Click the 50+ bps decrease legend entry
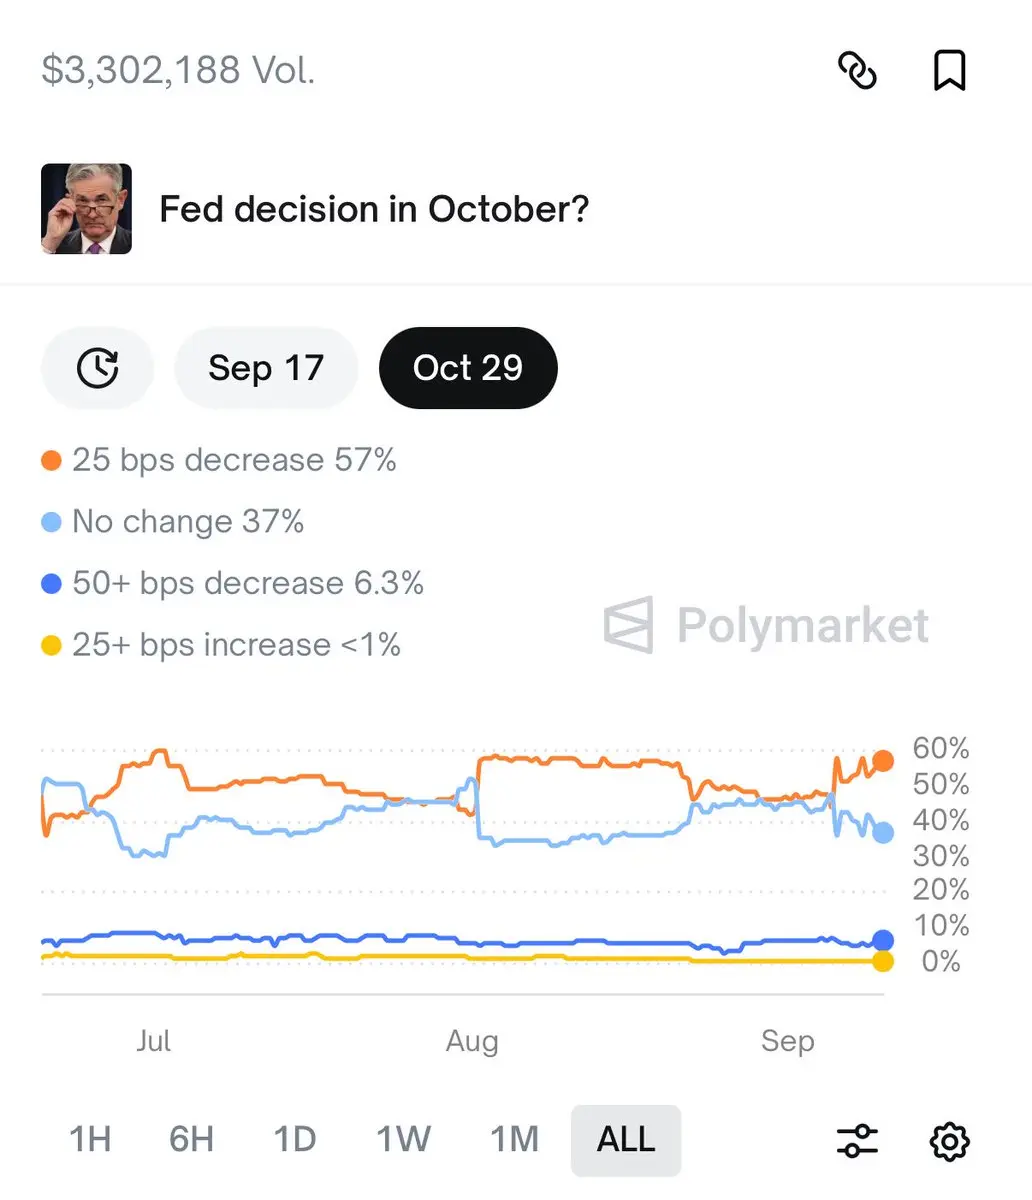The height and width of the screenshot is (1200, 1032). click(x=233, y=583)
